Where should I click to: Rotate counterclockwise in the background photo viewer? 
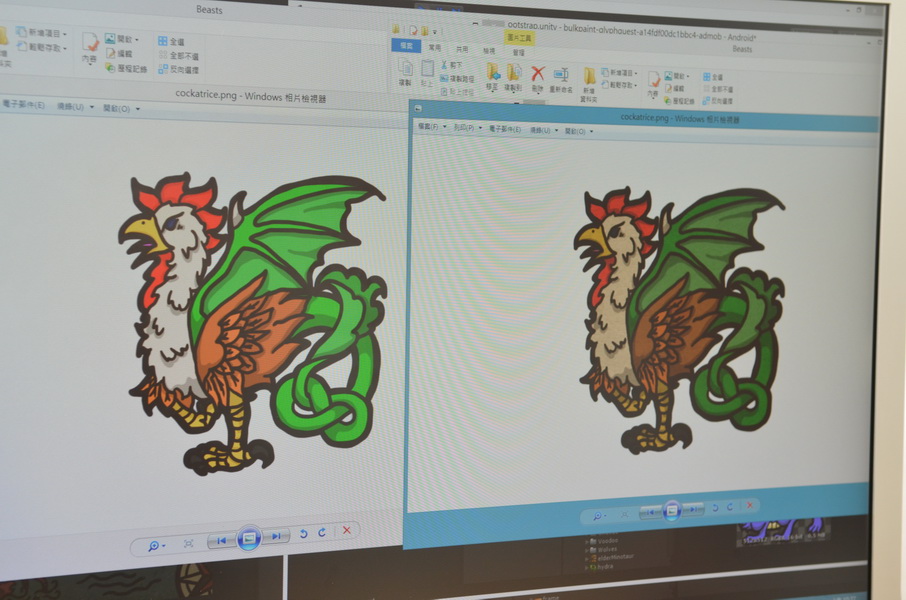(x=304, y=534)
